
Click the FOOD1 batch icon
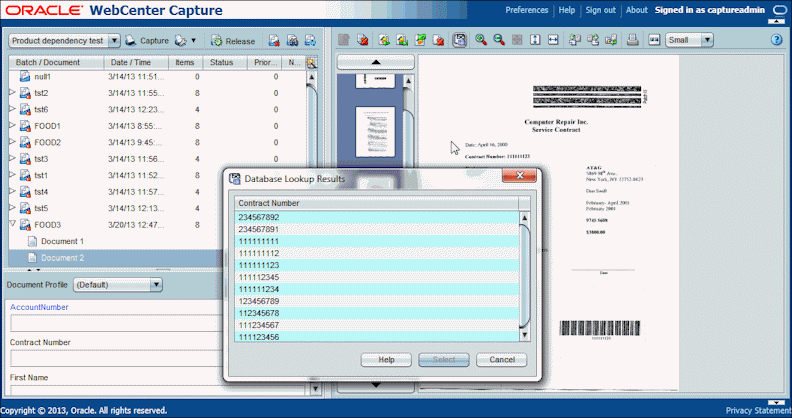[25, 126]
